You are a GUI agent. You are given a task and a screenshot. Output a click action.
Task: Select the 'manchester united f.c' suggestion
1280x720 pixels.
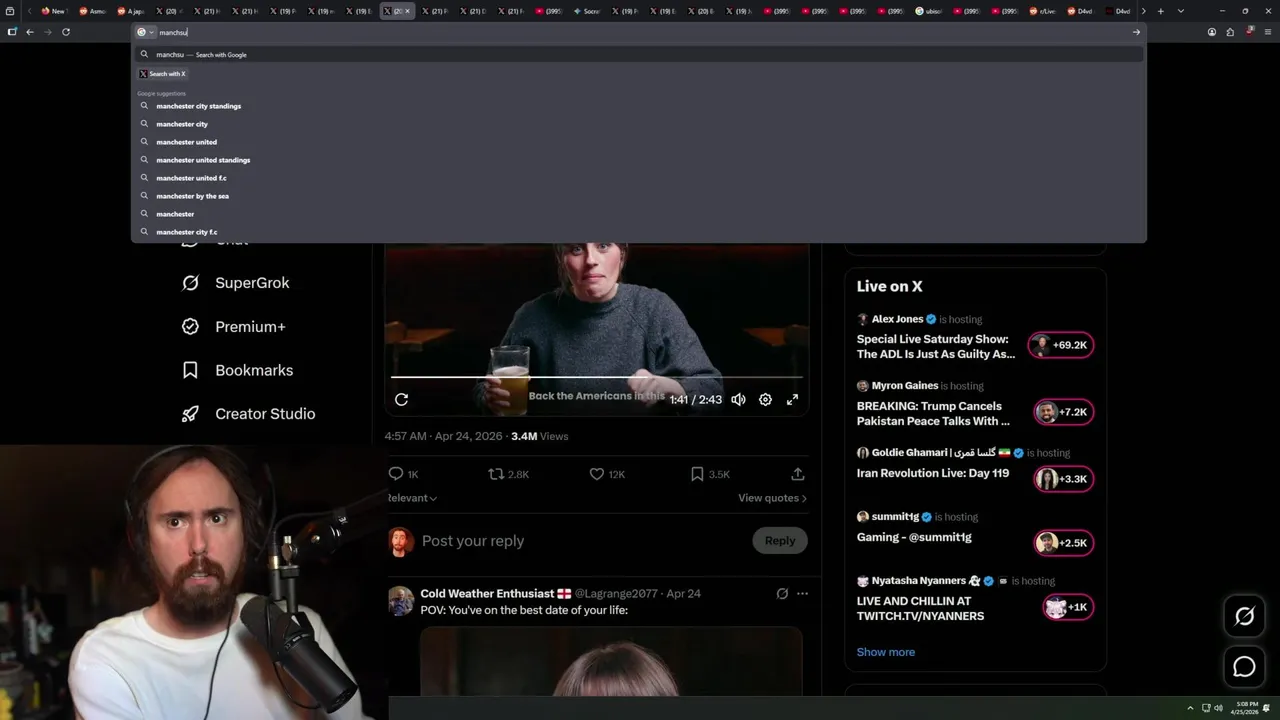(x=640, y=178)
